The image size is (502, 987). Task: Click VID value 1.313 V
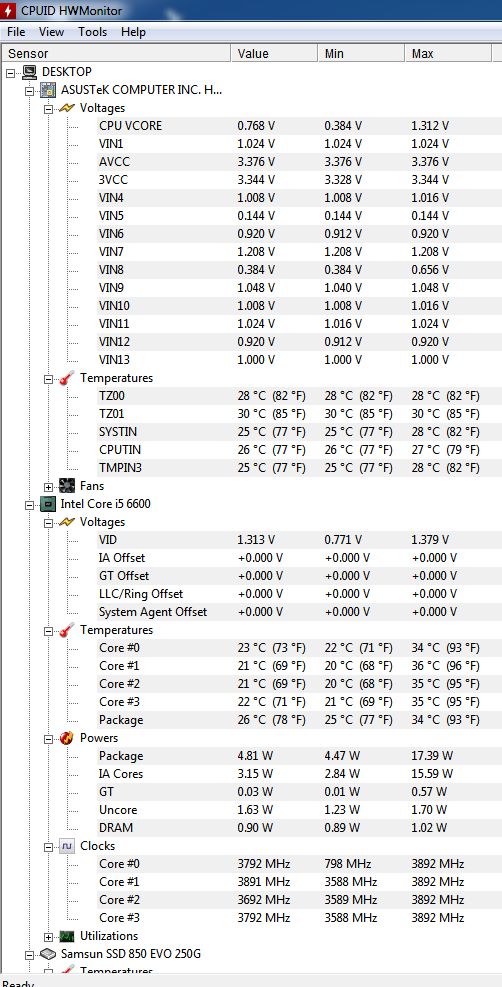point(256,540)
